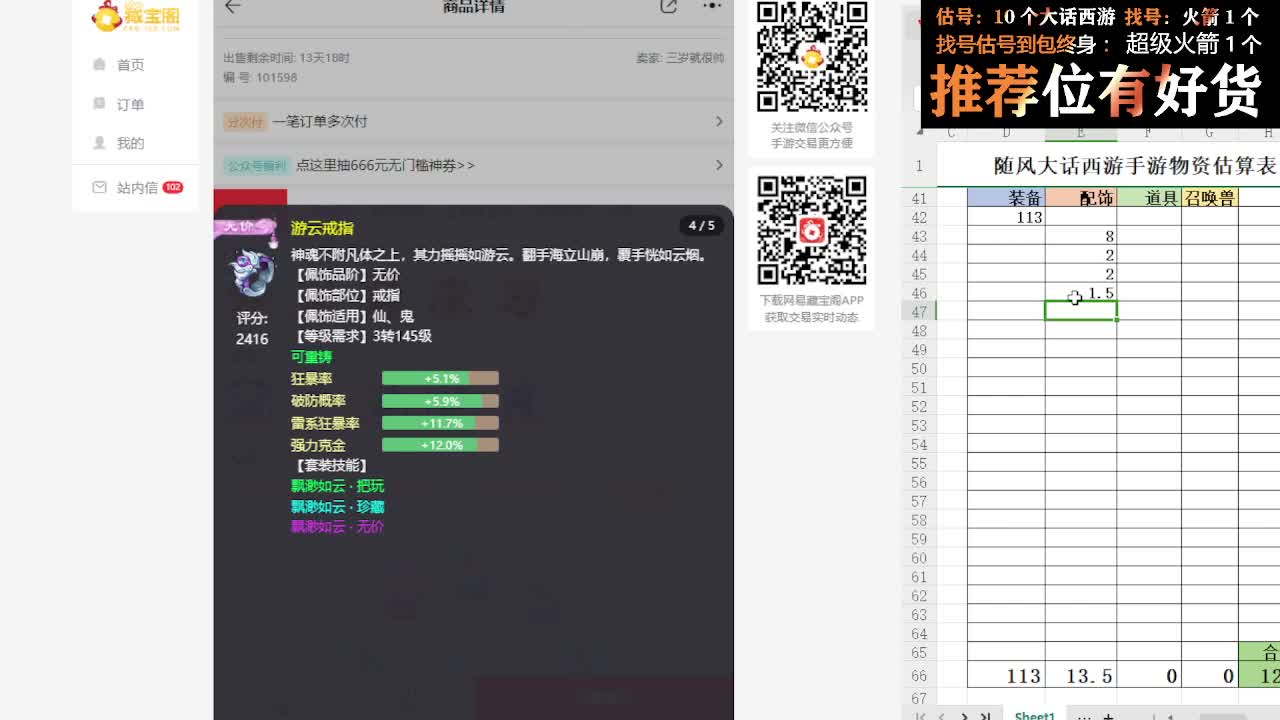Click the back arrow on the 商品详情 page
Image resolution: width=1280 pixels, height=720 pixels.
[x=230, y=6]
